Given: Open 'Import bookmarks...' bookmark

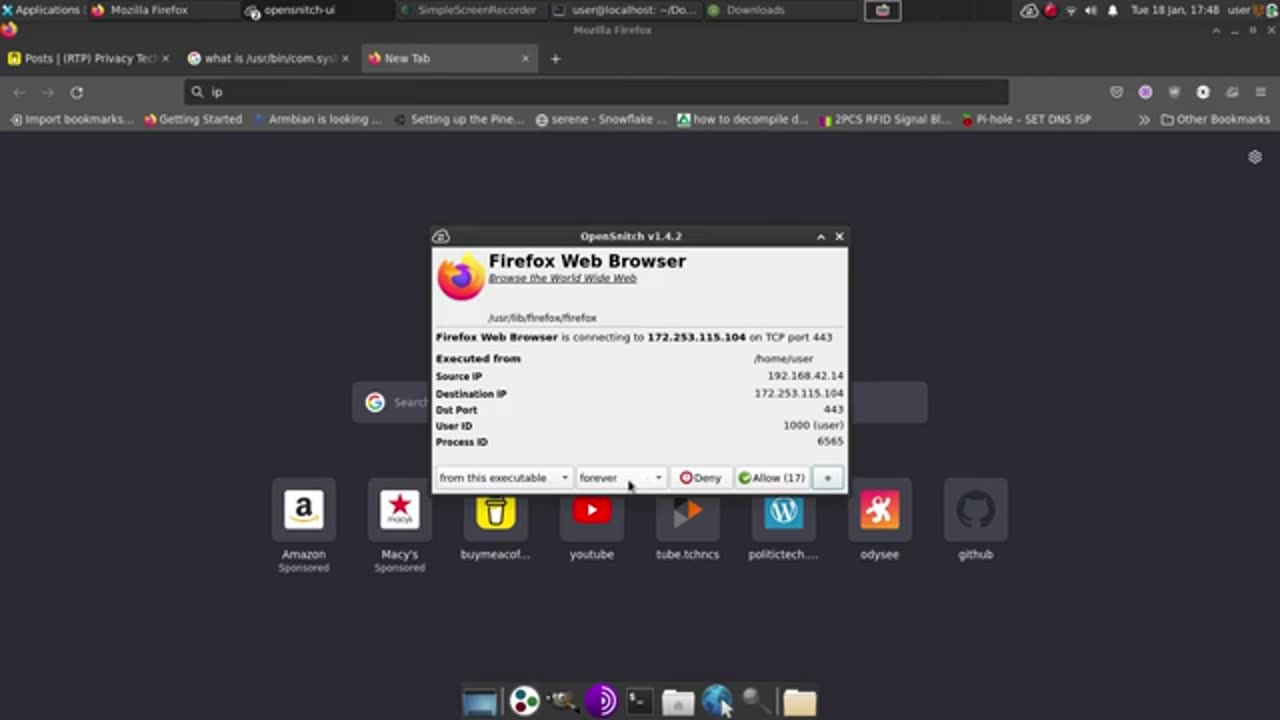Looking at the screenshot, I should [x=71, y=119].
